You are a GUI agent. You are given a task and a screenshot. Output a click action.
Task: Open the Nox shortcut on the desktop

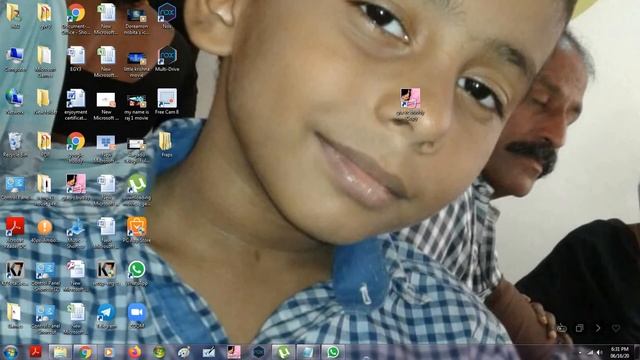click(167, 16)
